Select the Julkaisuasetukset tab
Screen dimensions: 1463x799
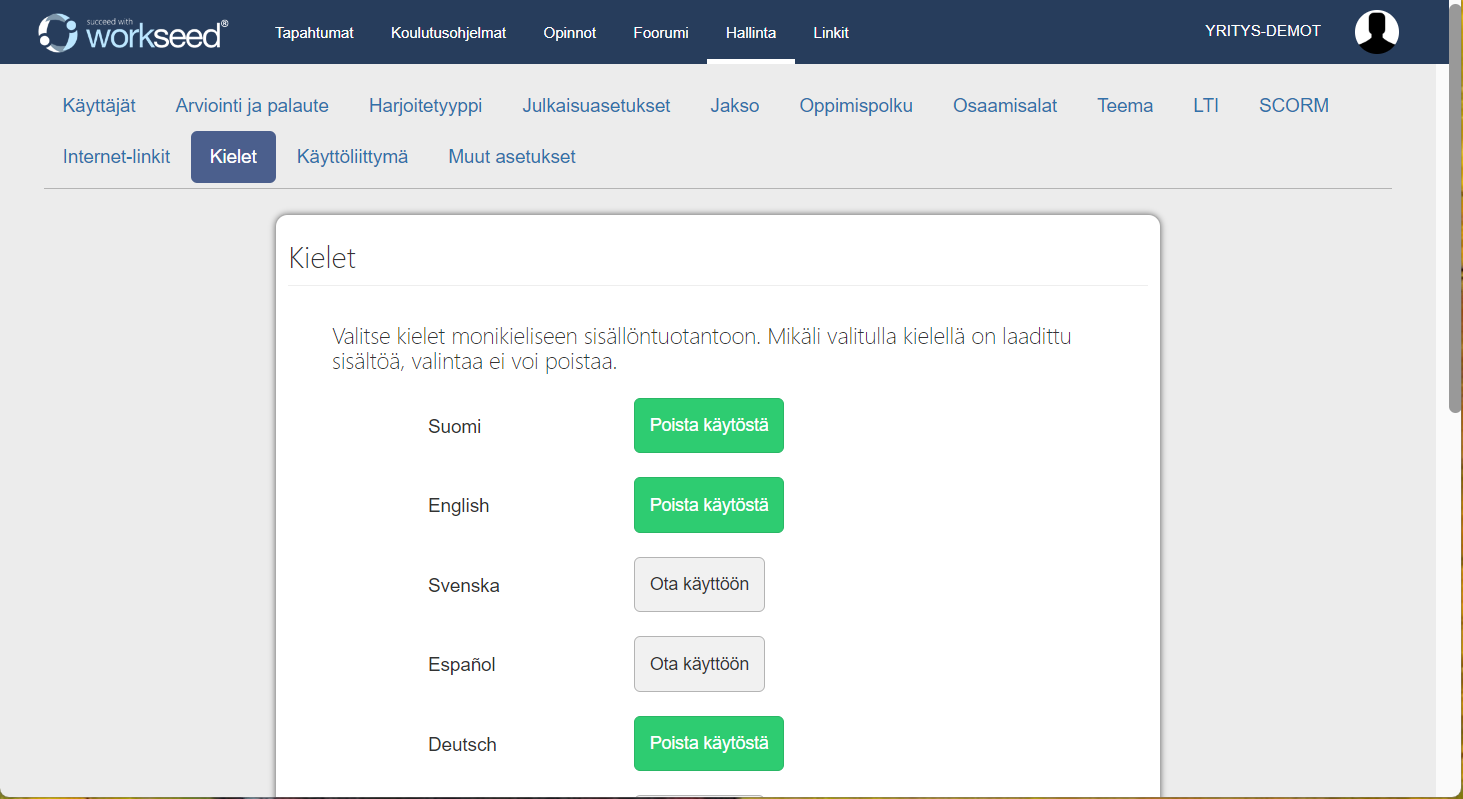click(x=596, y=106)
